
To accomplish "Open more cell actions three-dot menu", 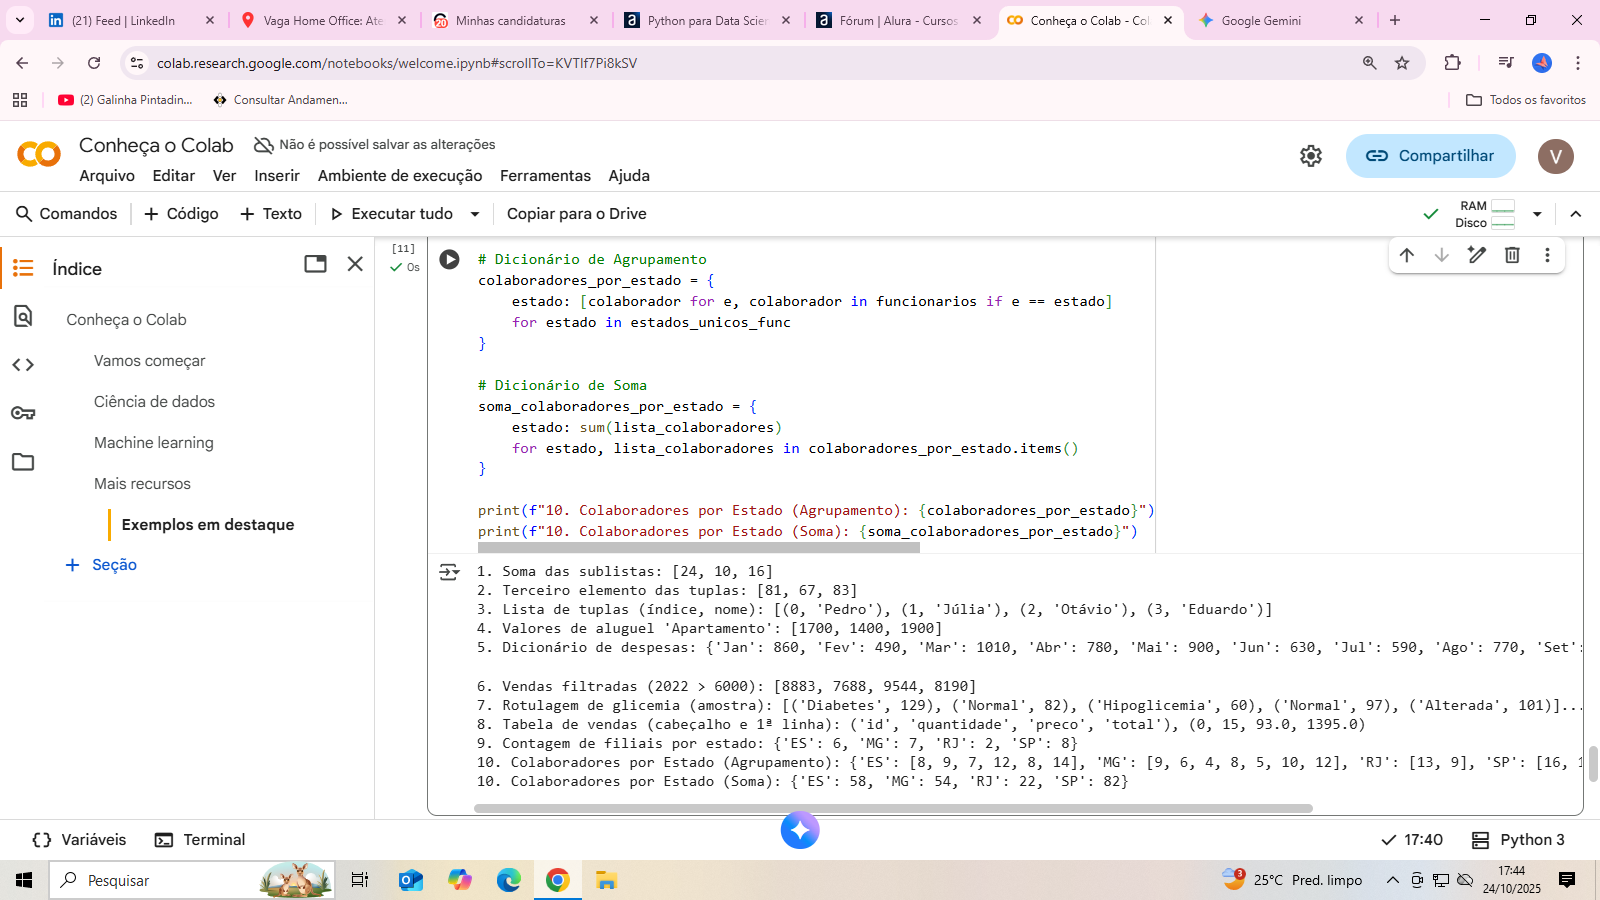I will (1547, 255).
